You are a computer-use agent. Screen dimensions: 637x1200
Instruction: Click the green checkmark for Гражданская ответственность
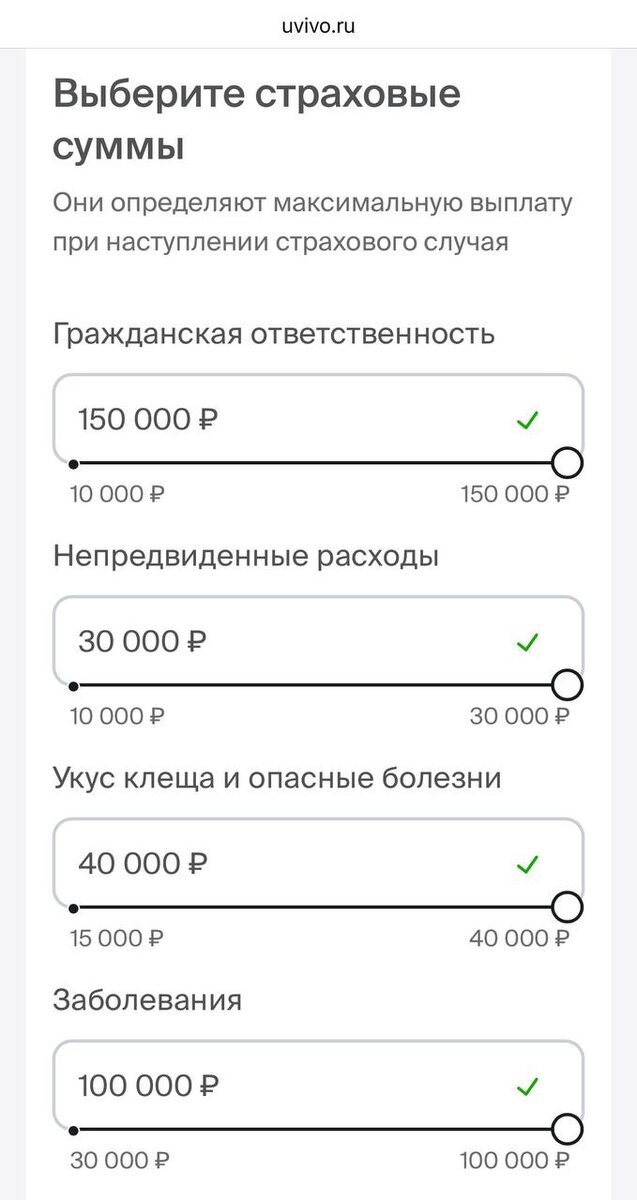529,420
